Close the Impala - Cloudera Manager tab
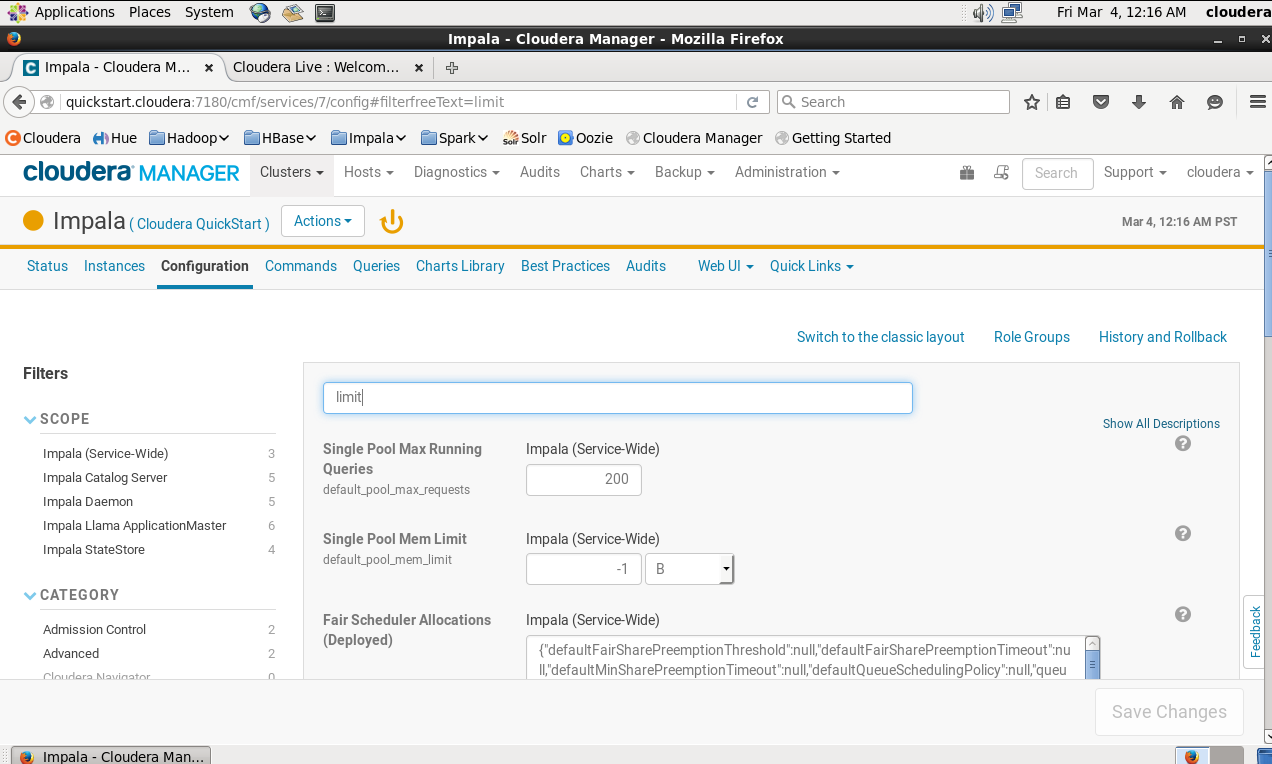 pos(209,68)
